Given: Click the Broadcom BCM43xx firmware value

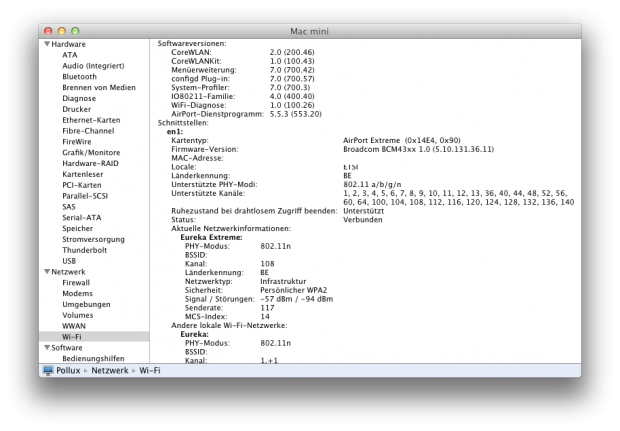Looking at the screenshot, I should [x=418, y=149].
